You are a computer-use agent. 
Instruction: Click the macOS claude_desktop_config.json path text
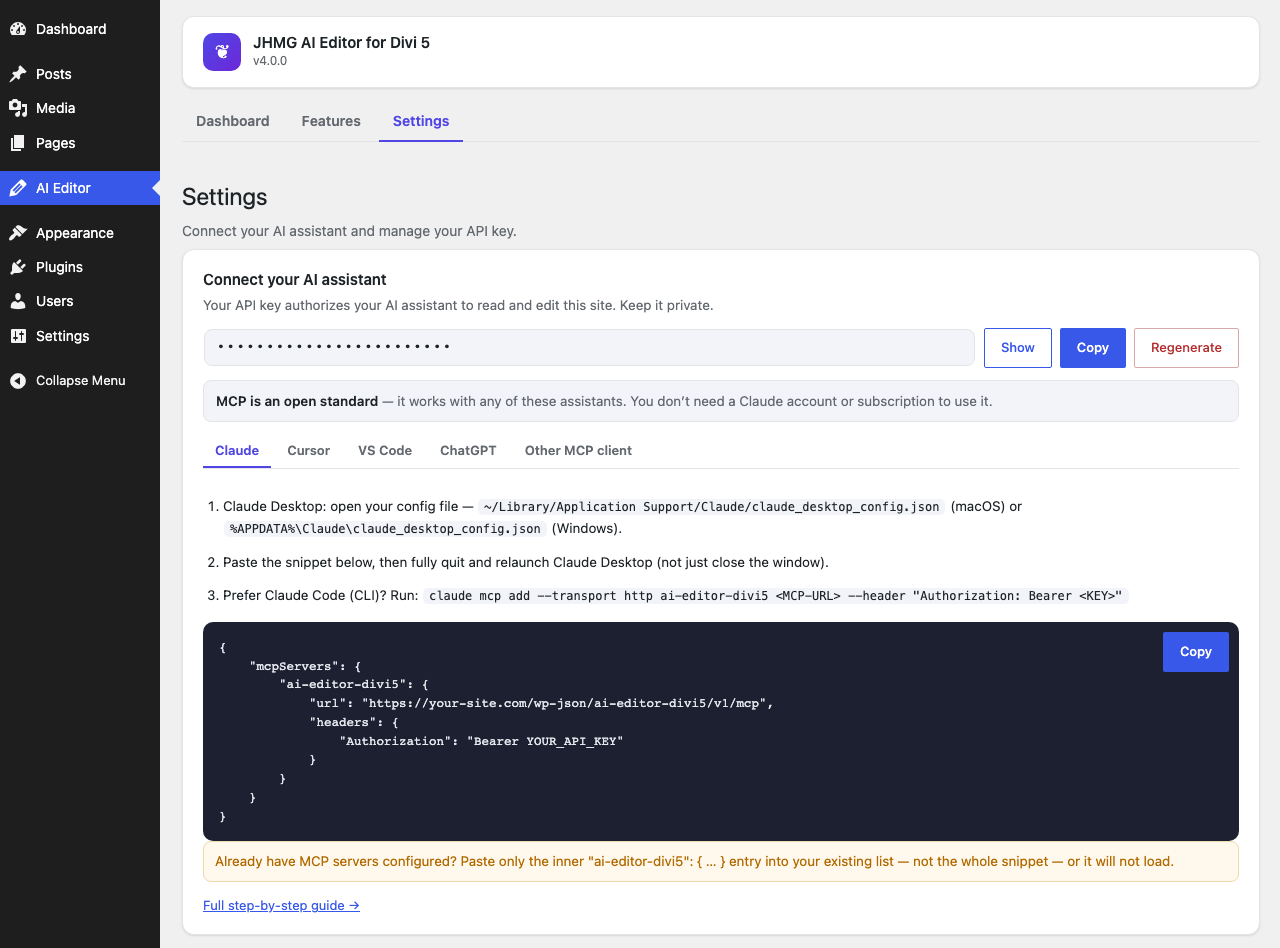point(711,507)
